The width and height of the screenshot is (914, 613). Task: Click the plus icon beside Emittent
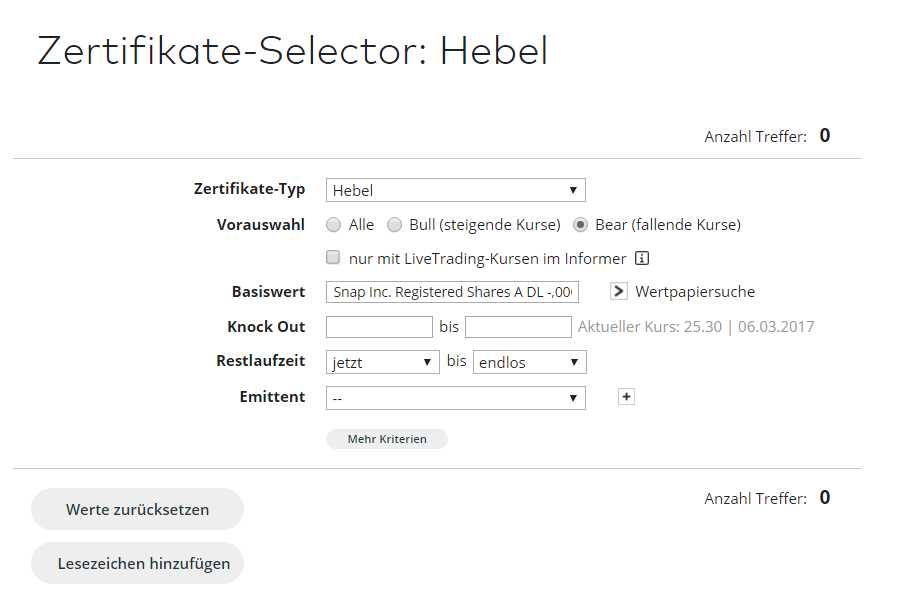pos(626,397)
